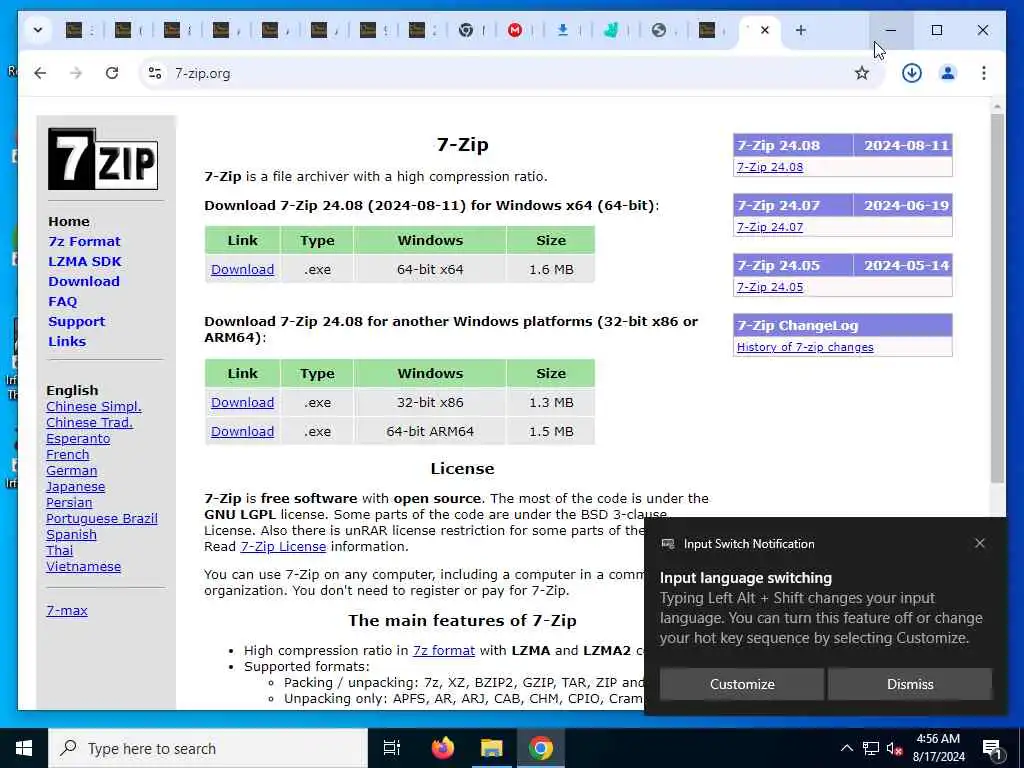Download the 32-bit x86 .exe installer
1024x768 pixels.
pos(242,402)
